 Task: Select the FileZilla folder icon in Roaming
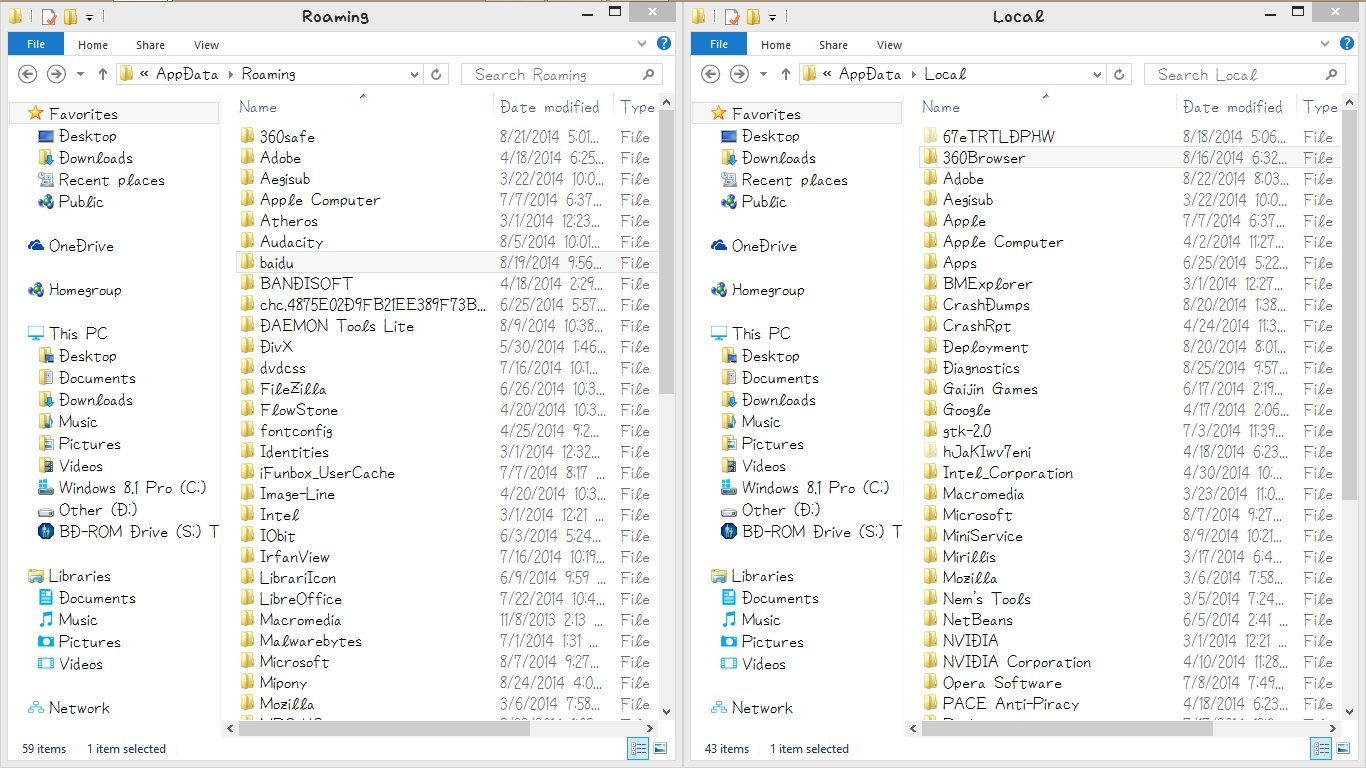[x=248, y=389]
